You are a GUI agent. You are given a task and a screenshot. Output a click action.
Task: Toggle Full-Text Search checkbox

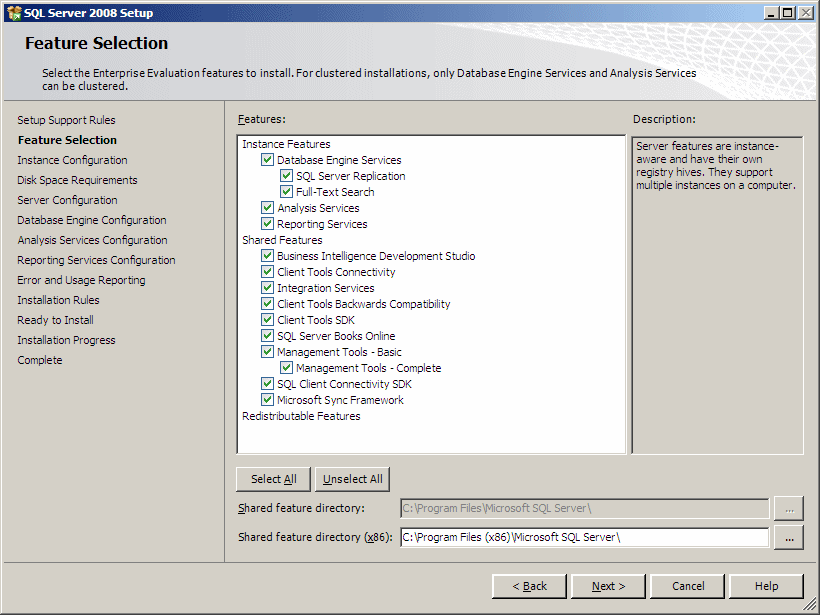(286, 191)
